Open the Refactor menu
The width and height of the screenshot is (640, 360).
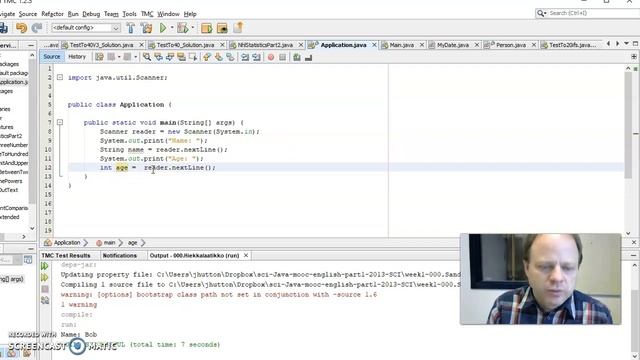click(x=52, y=14)
